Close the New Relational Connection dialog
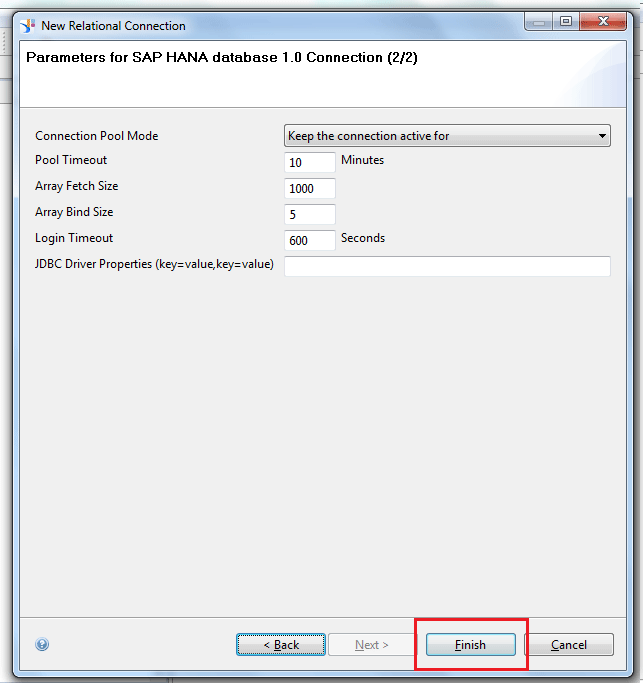This screenshot has width=643, height=683. (x=603, y=21)
